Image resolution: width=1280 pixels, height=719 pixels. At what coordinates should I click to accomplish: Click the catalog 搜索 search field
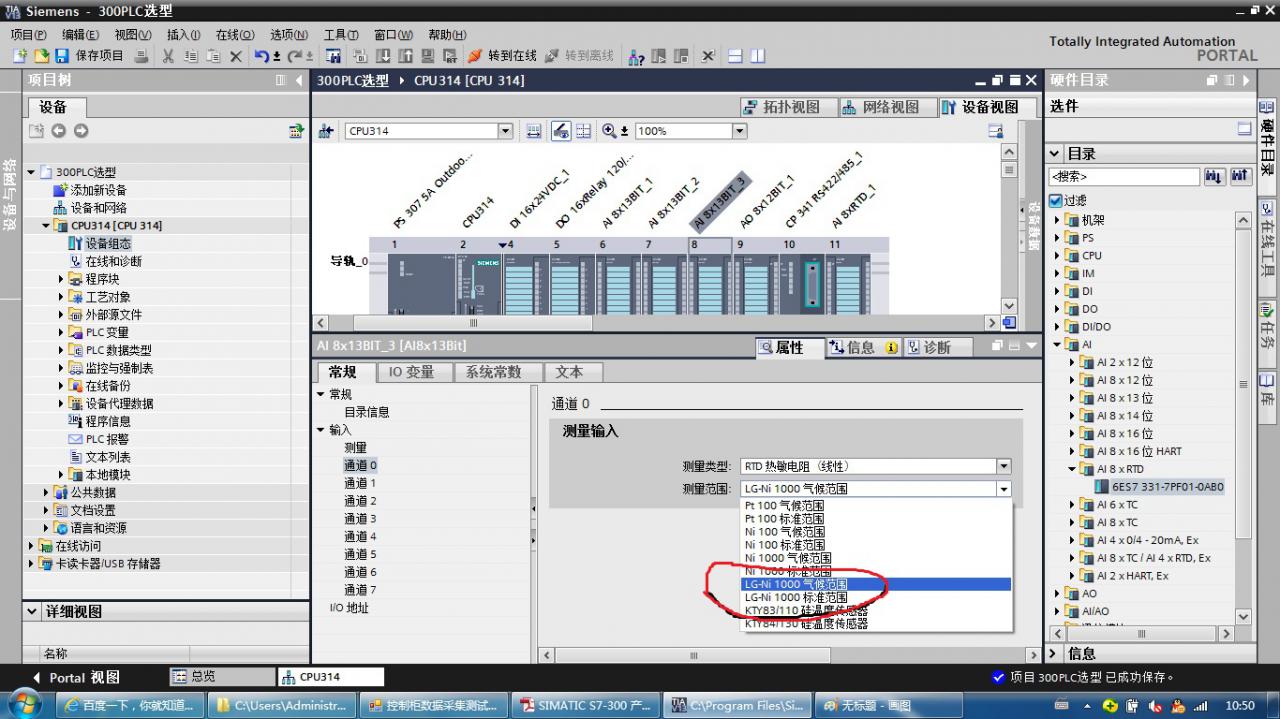1124,177
